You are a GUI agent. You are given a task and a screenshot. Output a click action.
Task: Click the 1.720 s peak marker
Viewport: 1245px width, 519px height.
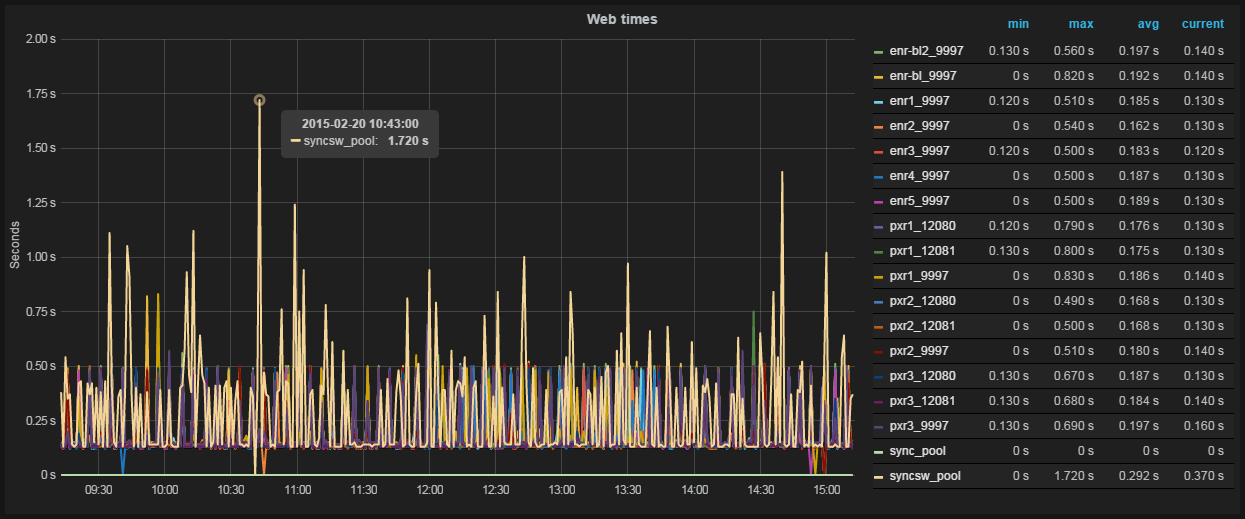point(260,100)
